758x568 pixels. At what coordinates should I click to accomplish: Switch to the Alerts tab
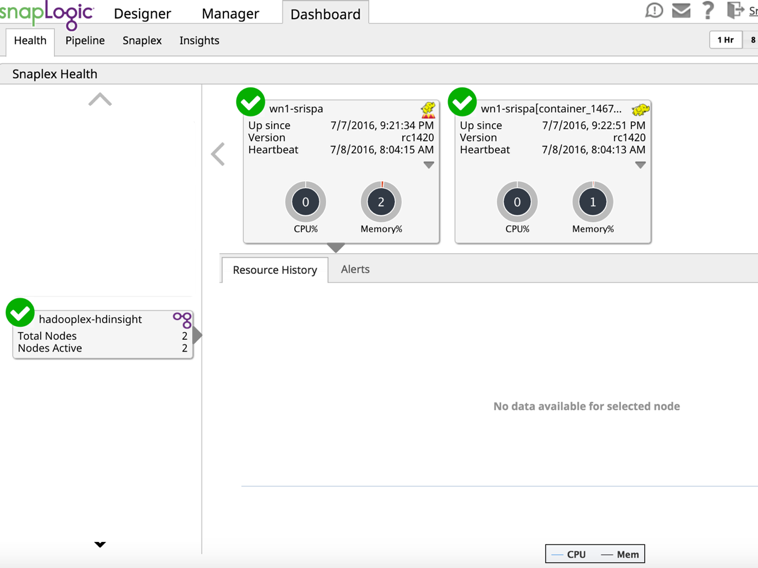(355, 269)
